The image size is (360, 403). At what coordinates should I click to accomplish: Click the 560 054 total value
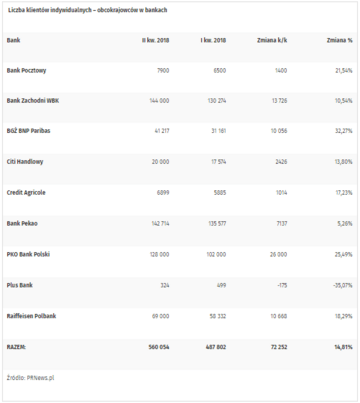159,347
